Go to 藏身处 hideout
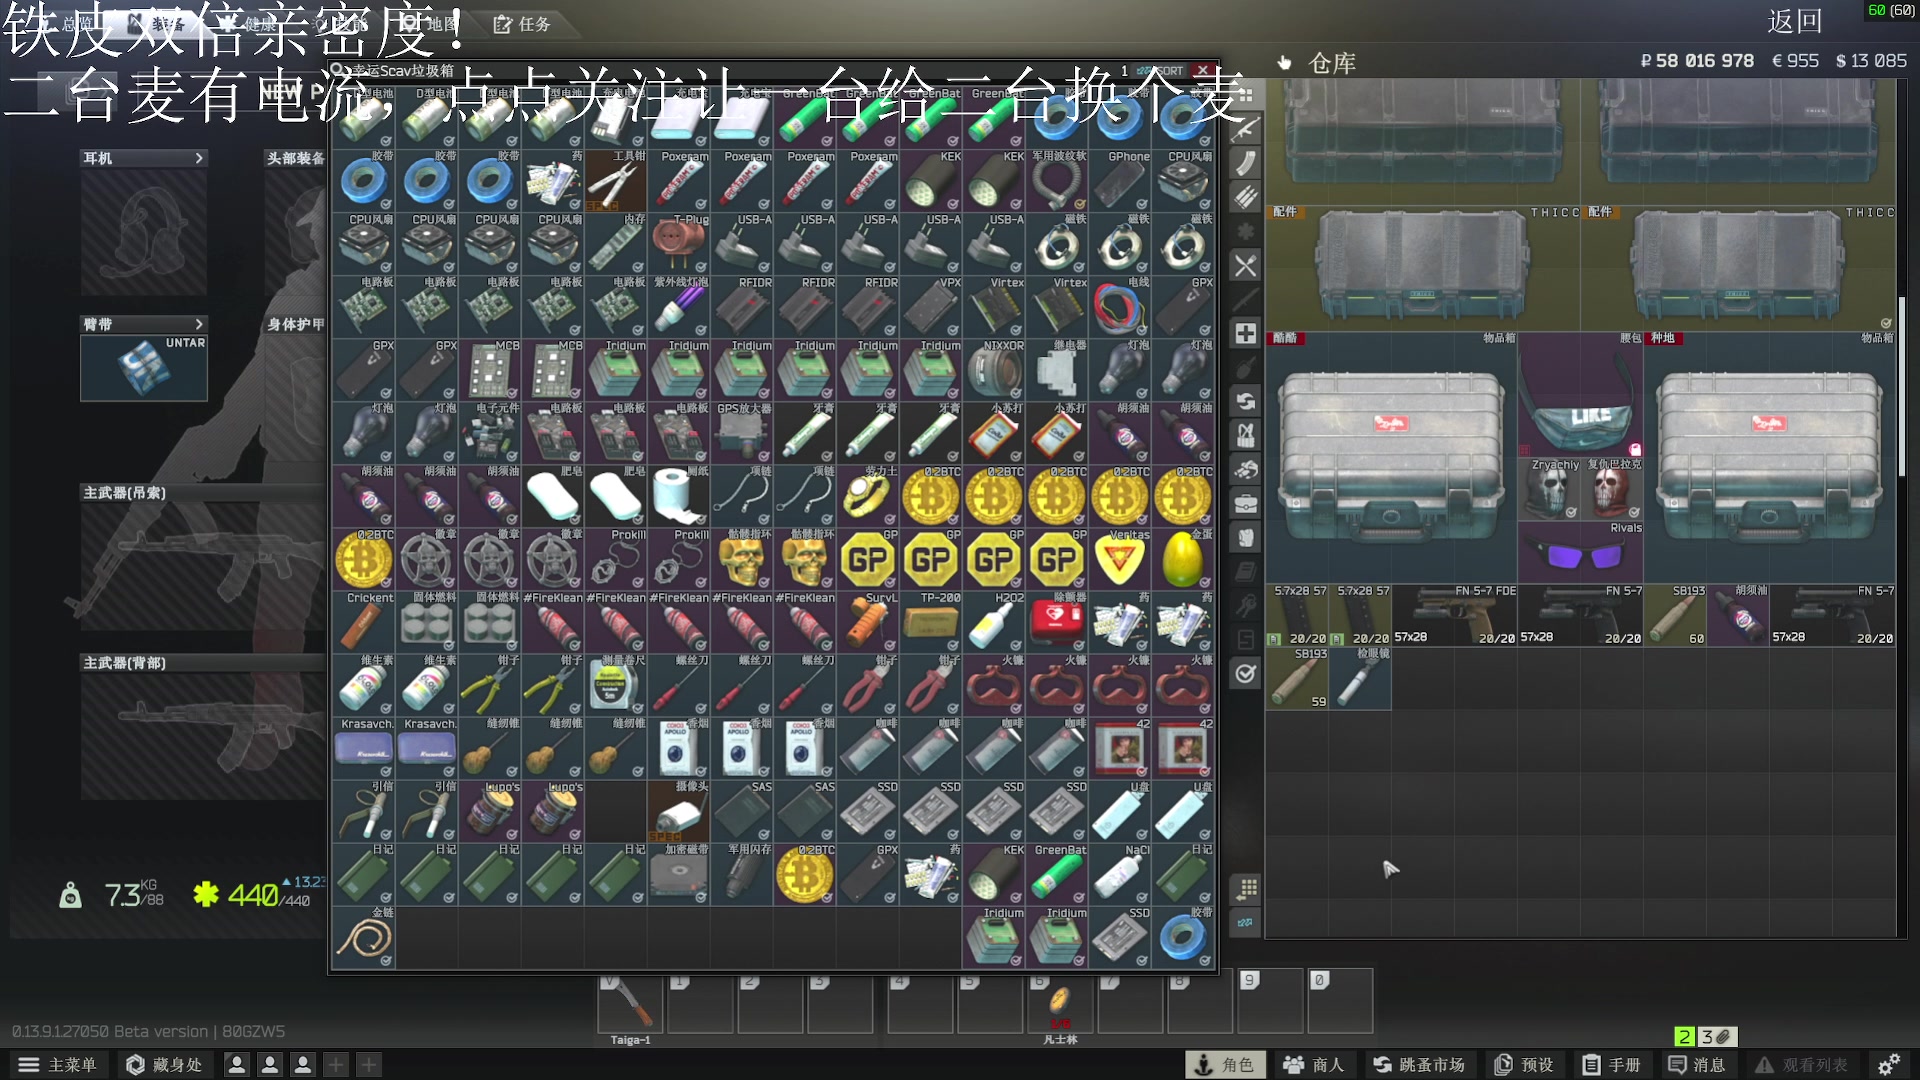The width and height of the screenshot is (1920, 1080). point(165,1065)
